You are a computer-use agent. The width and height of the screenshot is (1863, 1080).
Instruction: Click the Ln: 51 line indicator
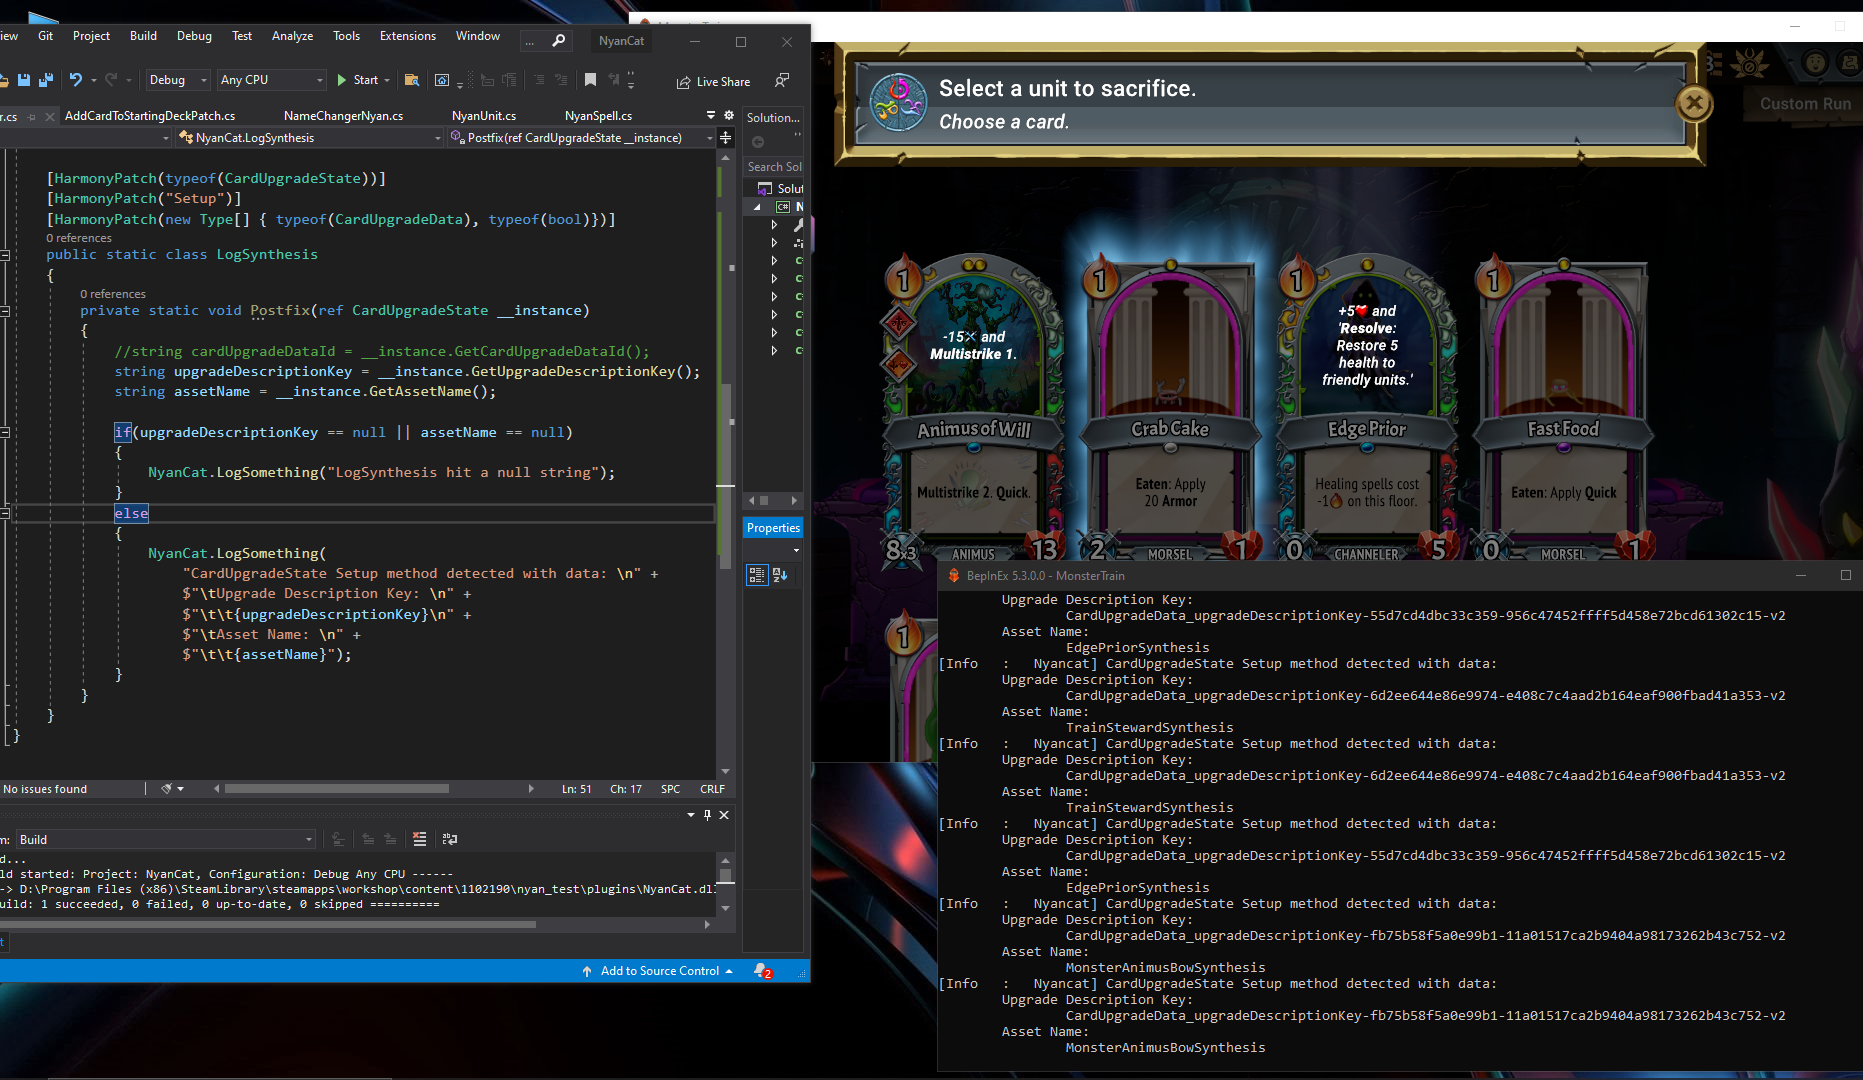click(576, 789)
